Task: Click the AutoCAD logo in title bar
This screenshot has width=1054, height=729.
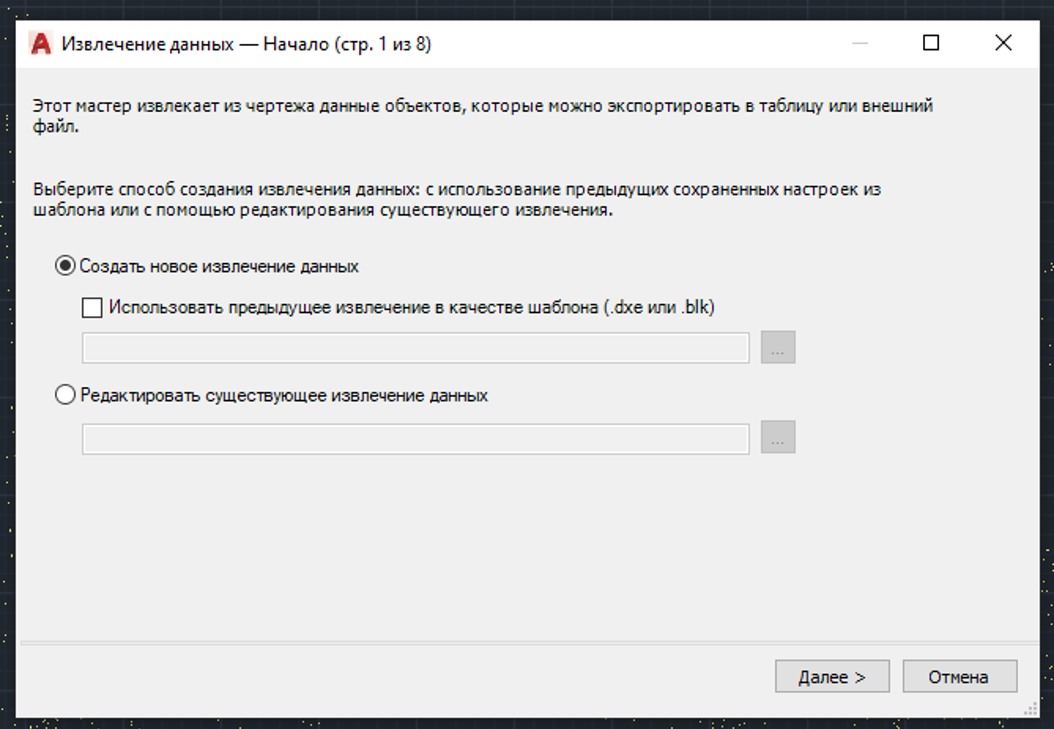Action: click(x=41, y=44)
